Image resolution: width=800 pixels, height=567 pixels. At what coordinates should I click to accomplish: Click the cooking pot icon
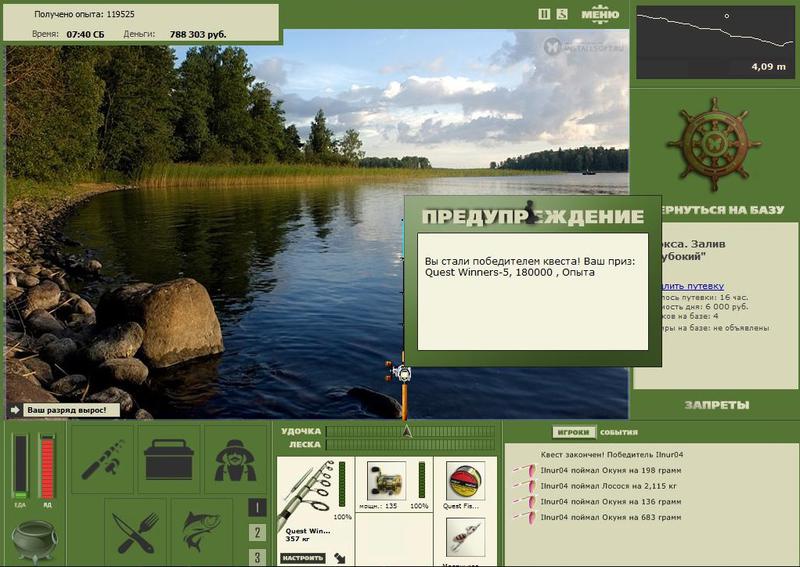34,541
